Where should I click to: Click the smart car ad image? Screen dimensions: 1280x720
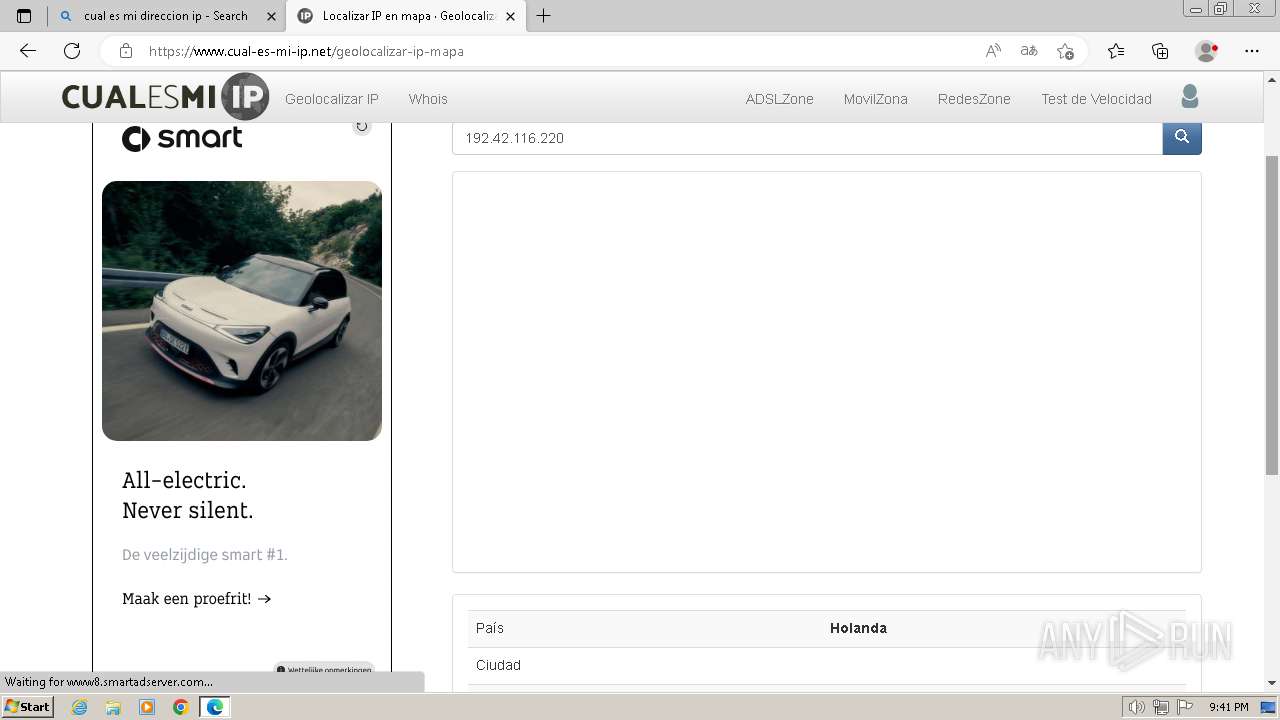click(242, 311)
